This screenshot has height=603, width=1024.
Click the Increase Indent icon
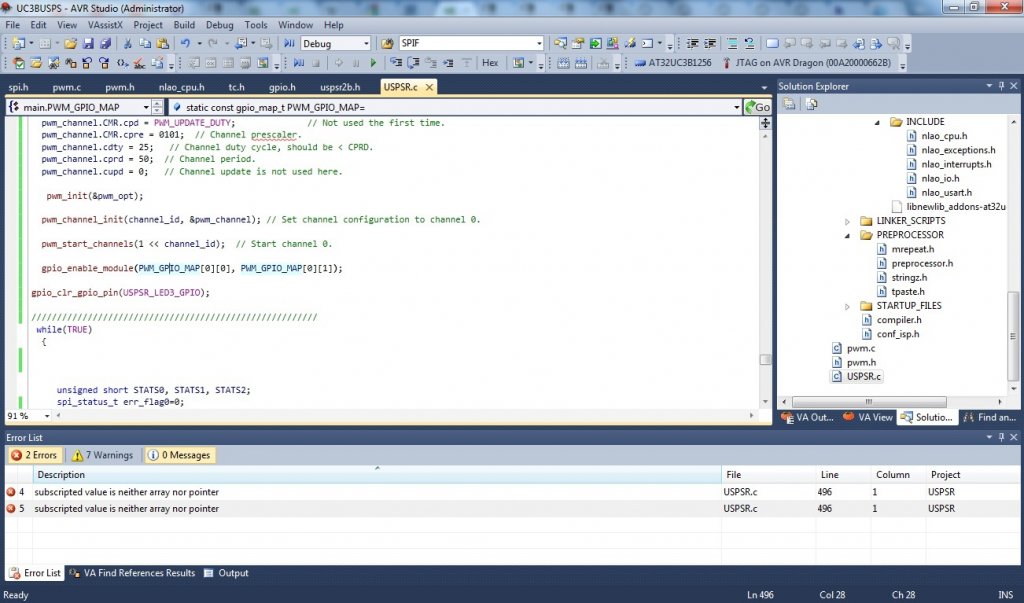tap(710, 44)
